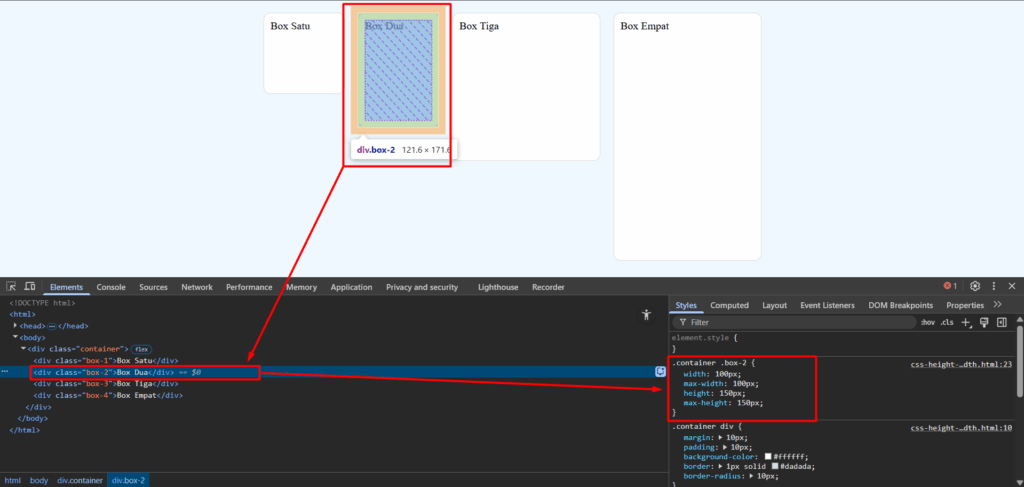The height and width of the screenshot is (487, 1024).
Task: Select the Computed sidebar tab
Action: (729, 305)
